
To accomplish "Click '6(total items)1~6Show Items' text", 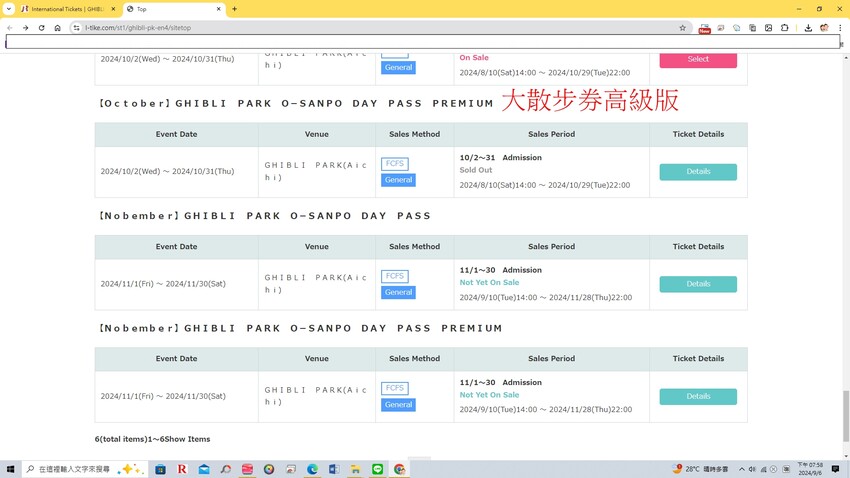I will tap(152, 439).
